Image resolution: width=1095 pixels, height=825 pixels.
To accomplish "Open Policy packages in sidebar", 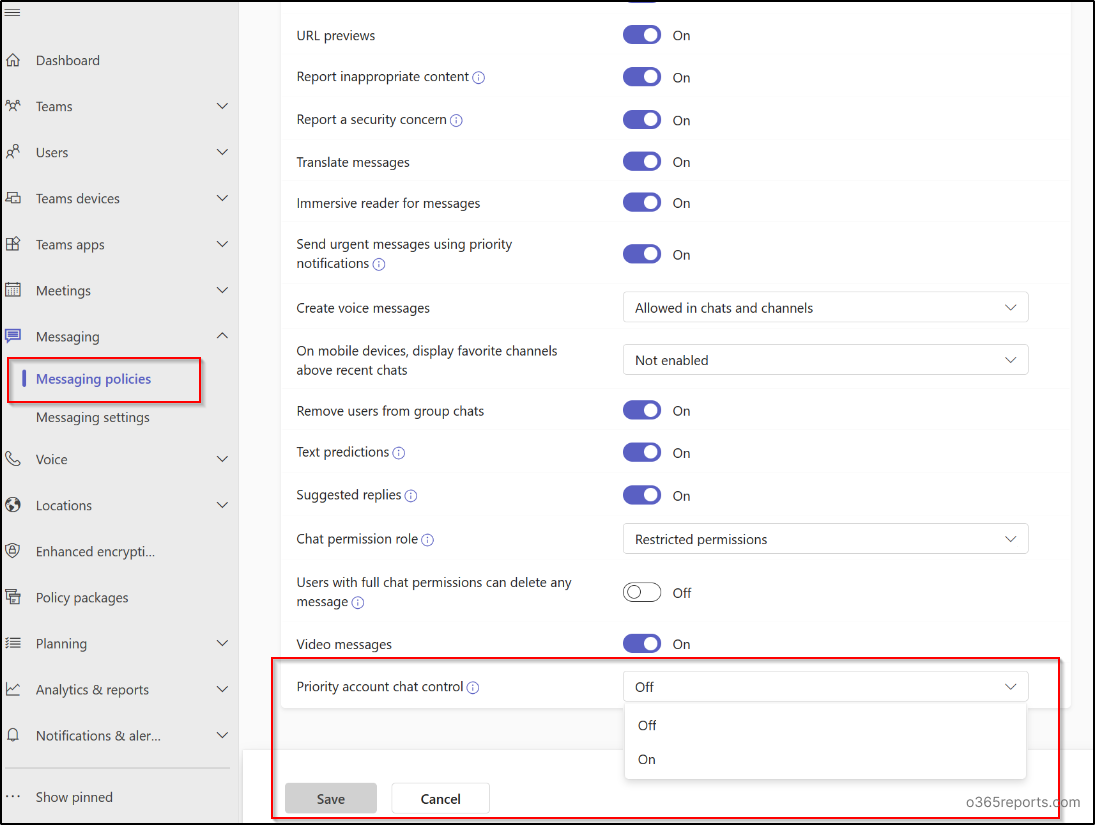I will click(82, 597).
